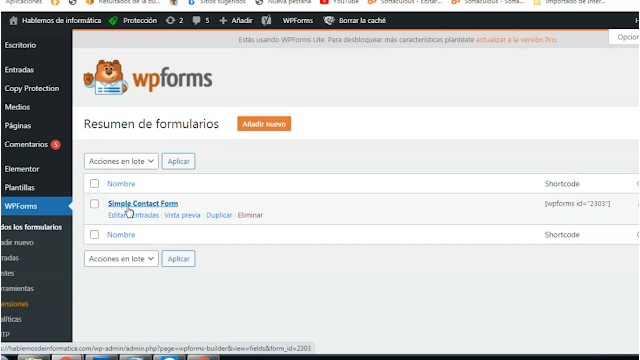Click the [wpforms id="2303"] shortcode text
Viewport: 640px width, 360px height.
tap(578, 203)
